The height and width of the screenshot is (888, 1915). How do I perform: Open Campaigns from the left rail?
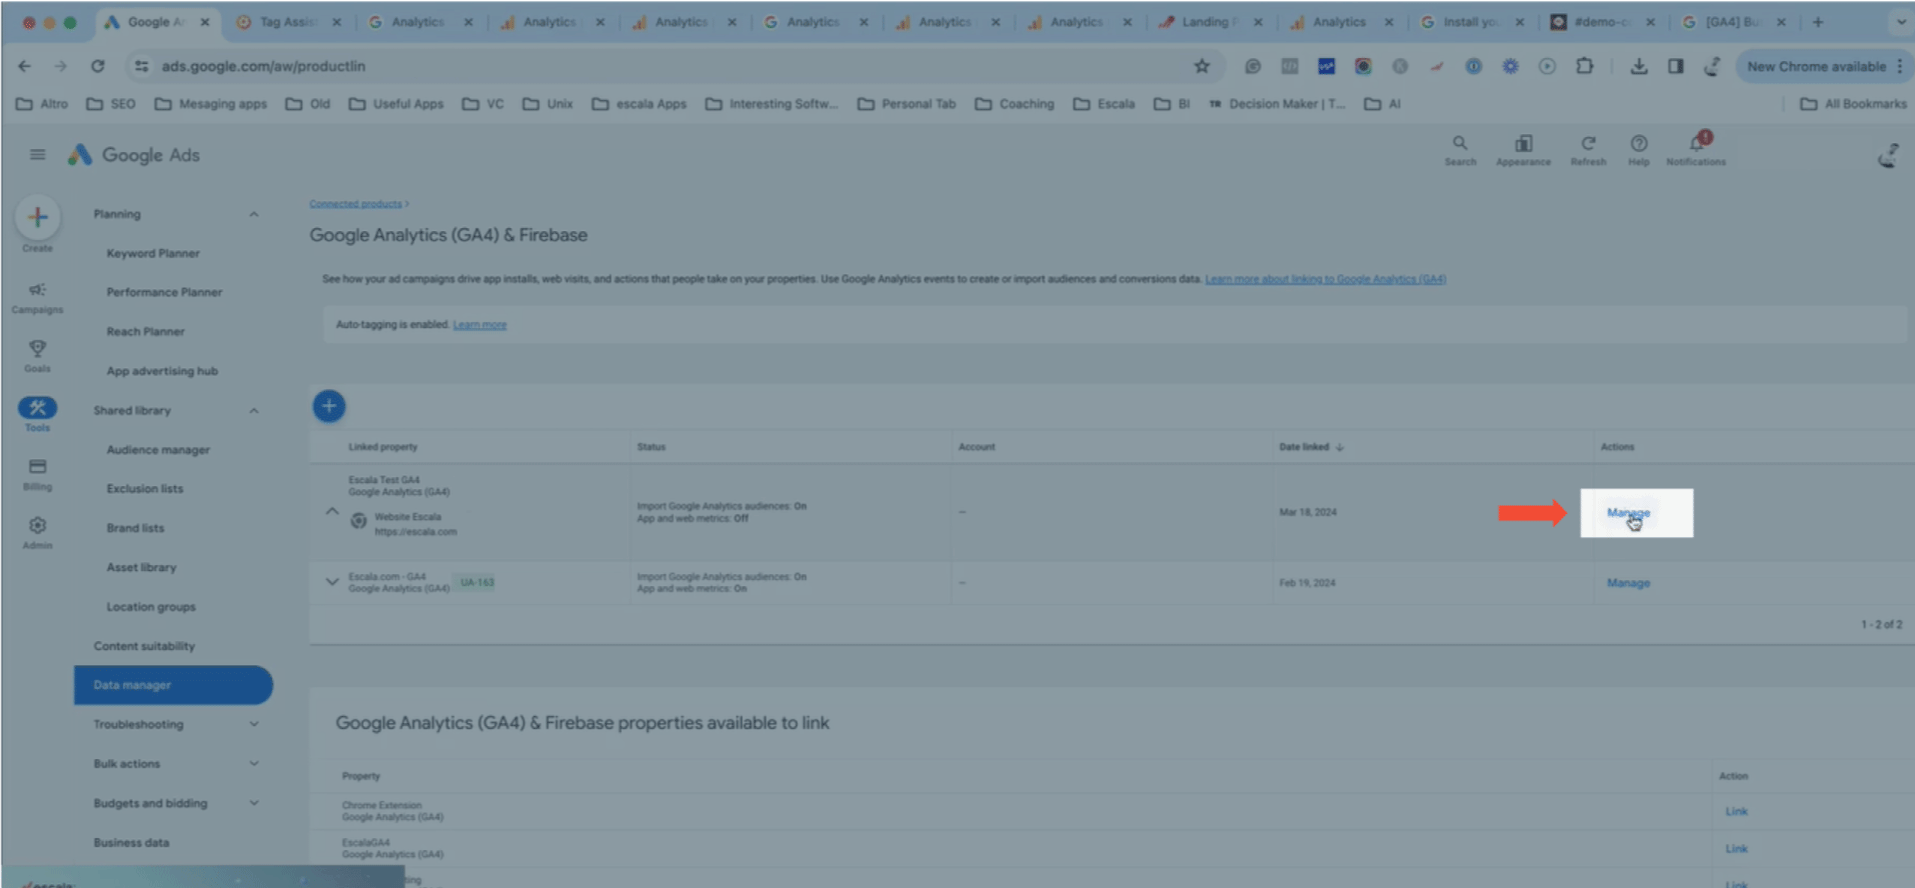pyautogui.click(x=37, y=296)
